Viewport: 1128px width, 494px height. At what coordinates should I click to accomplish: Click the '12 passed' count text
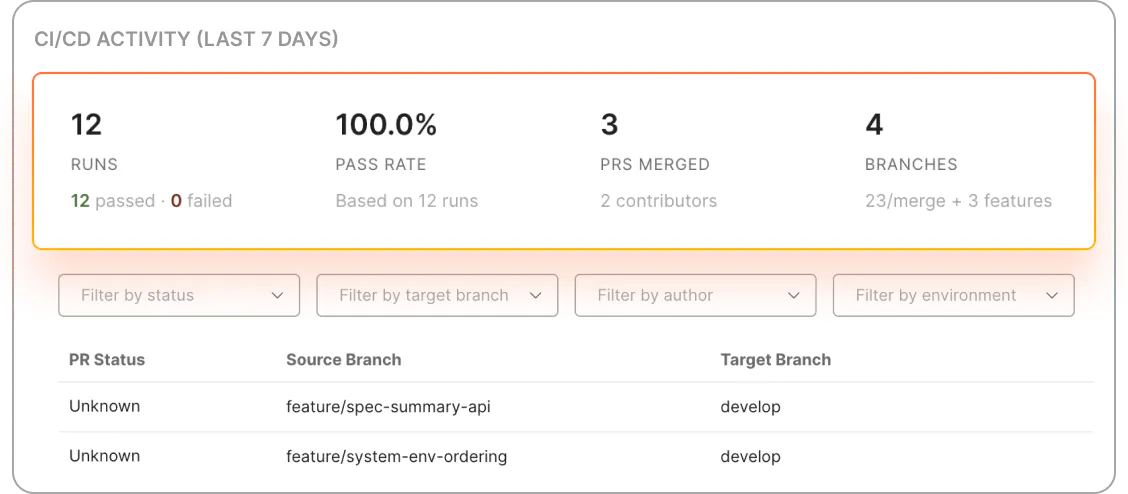[112, 201]
